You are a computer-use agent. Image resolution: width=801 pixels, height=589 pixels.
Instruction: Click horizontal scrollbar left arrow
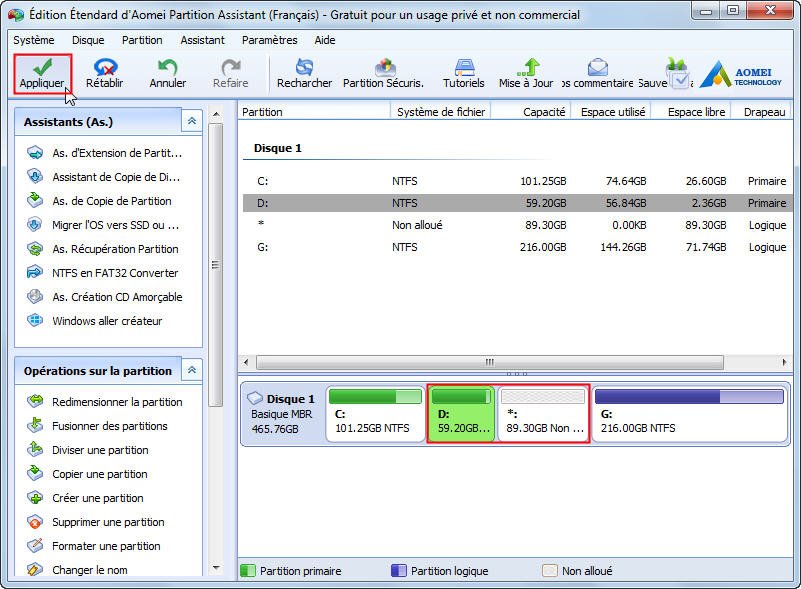(246, 362)
